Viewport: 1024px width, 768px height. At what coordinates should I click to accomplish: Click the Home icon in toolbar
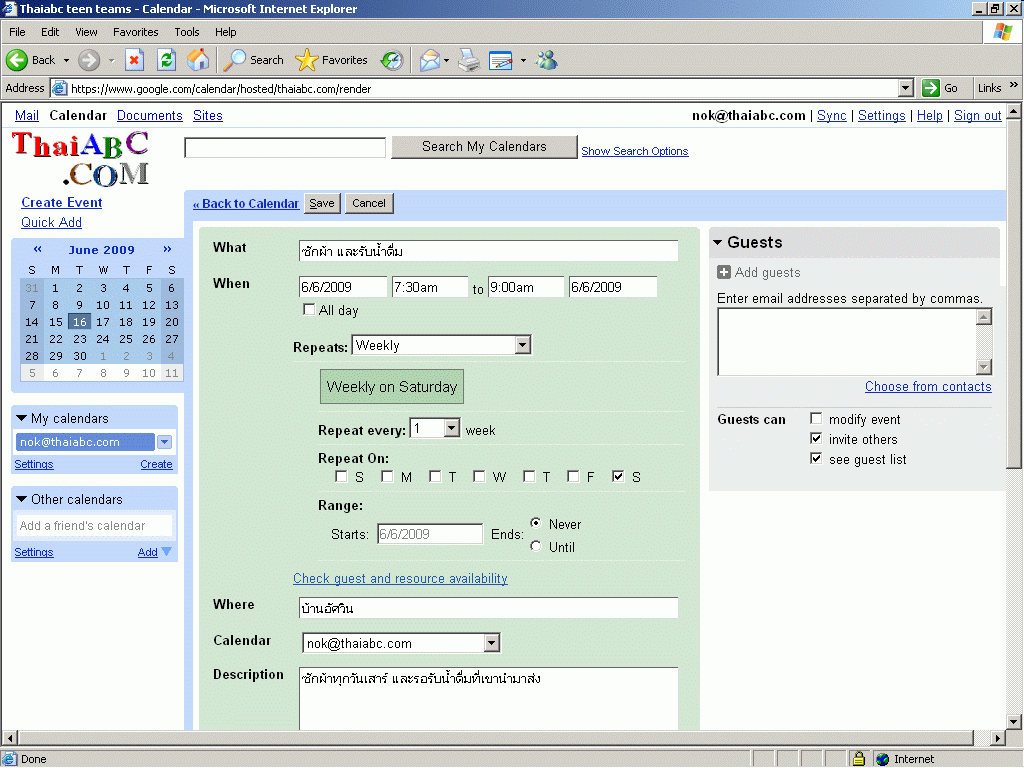[x=198, y=60]
